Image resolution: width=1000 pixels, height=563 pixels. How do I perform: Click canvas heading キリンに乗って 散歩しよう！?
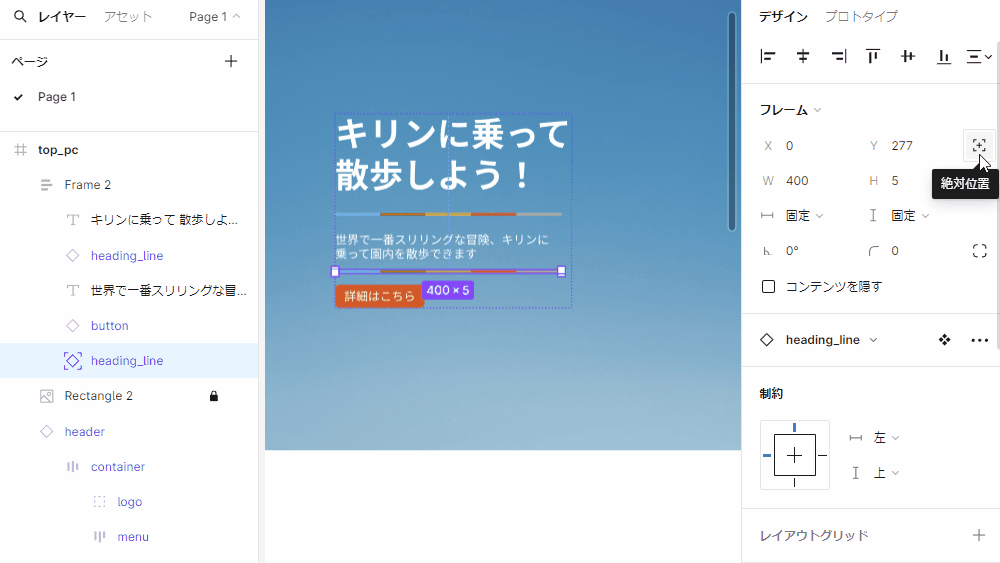point(452,154)
